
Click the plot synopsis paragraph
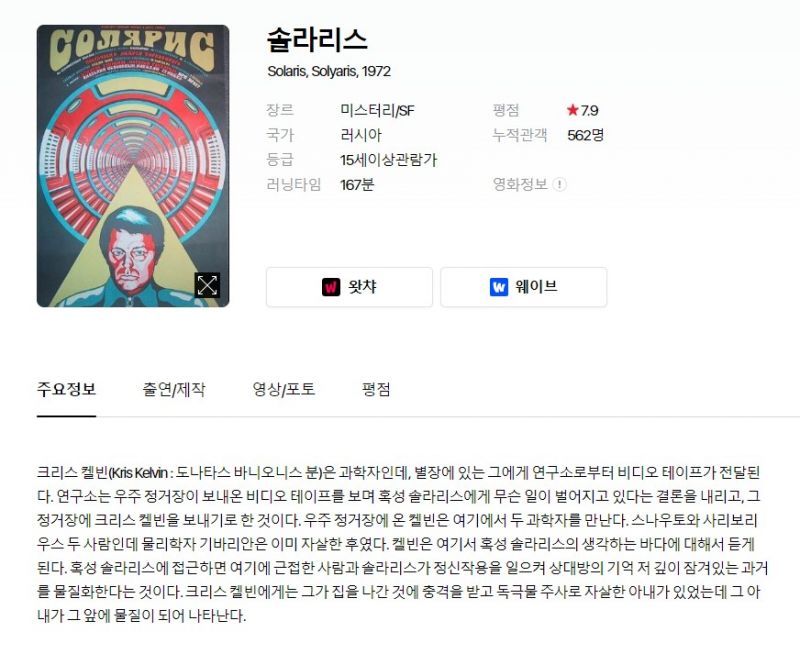pos(403,544)
